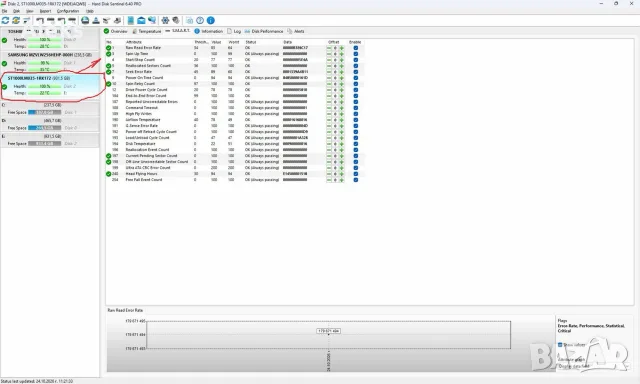640x384 pixels.
Task: Click the green check icon of Head Flying Hours
Action: (109, 174)
